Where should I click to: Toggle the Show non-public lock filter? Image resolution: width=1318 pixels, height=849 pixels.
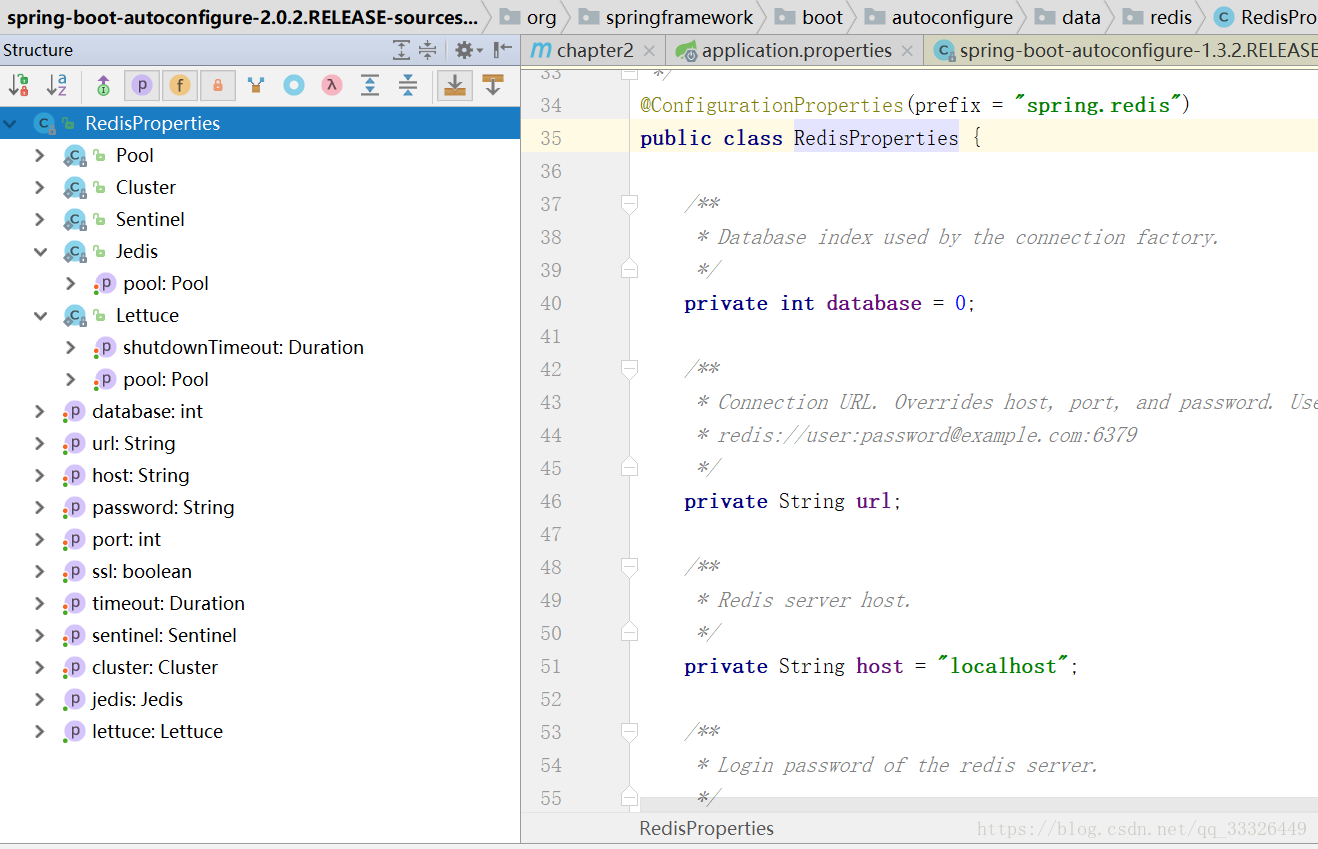(x=217, y=86)
